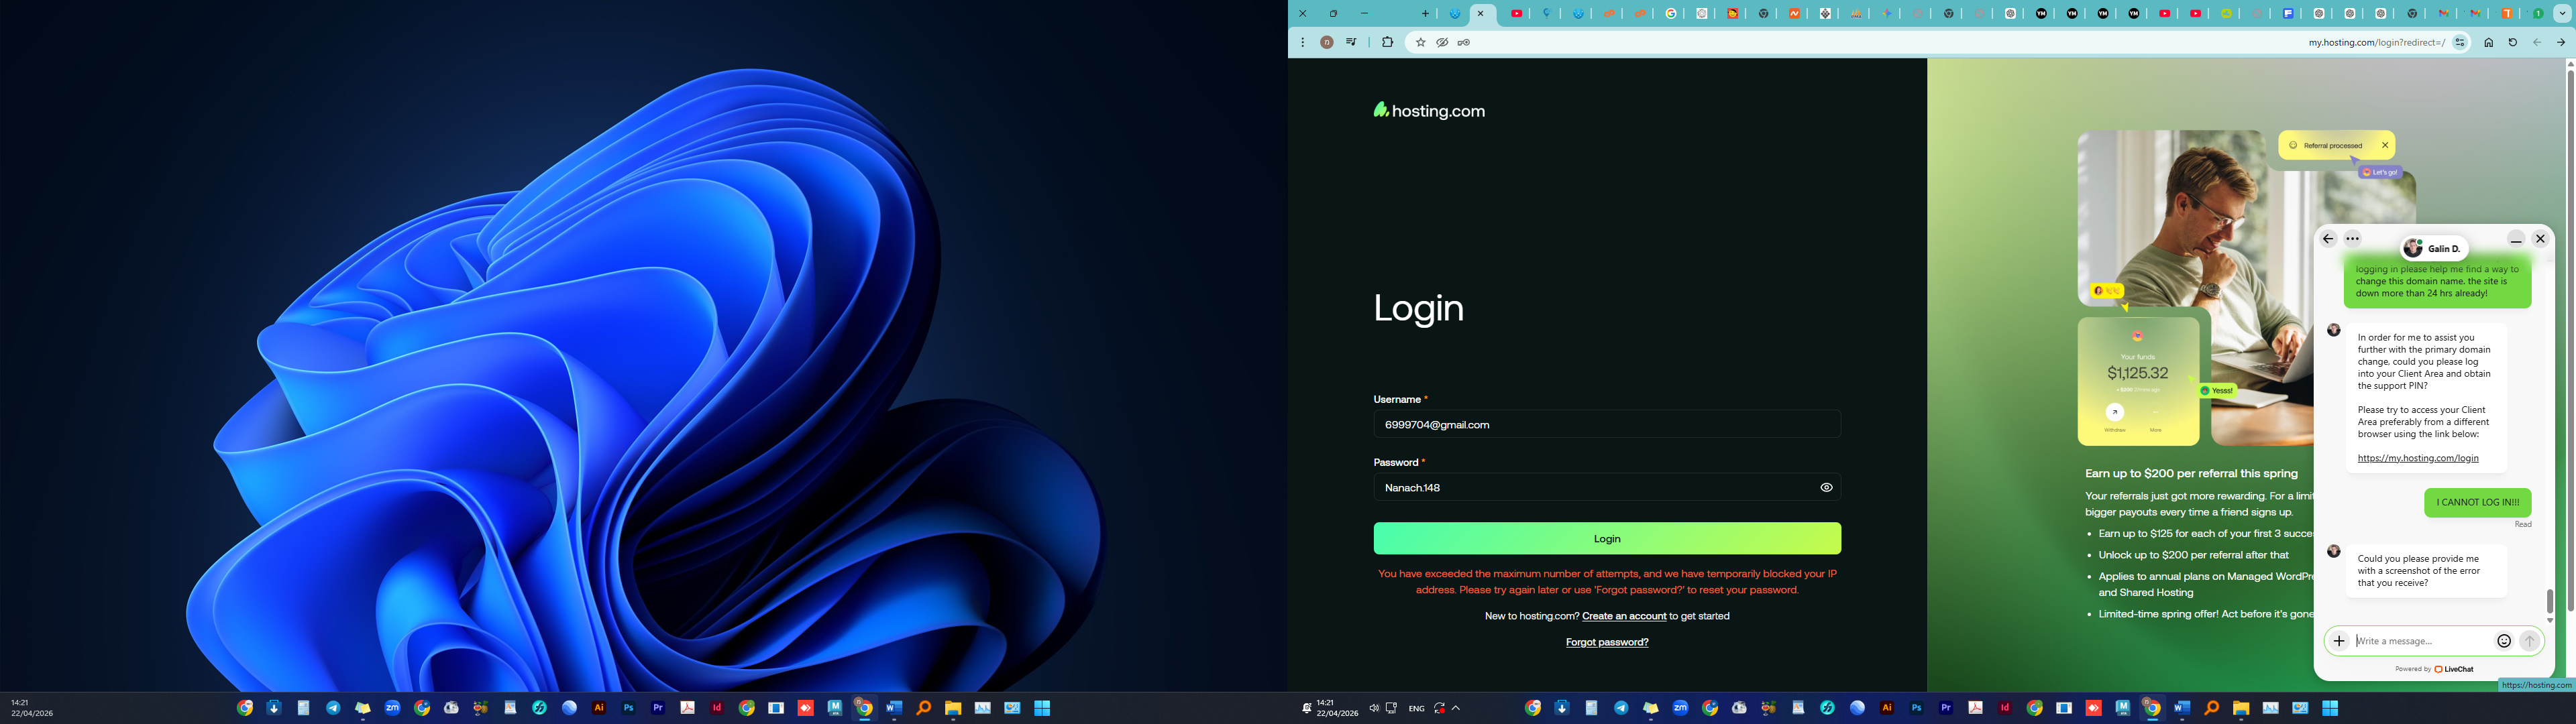Reload the hosting.com login page
This screenshot has height=724, width=2576.
point(2512,43)
